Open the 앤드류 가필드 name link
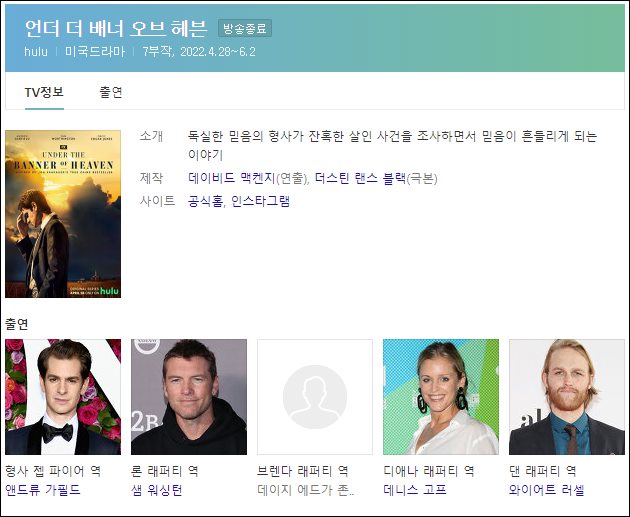 click(43, 490)
